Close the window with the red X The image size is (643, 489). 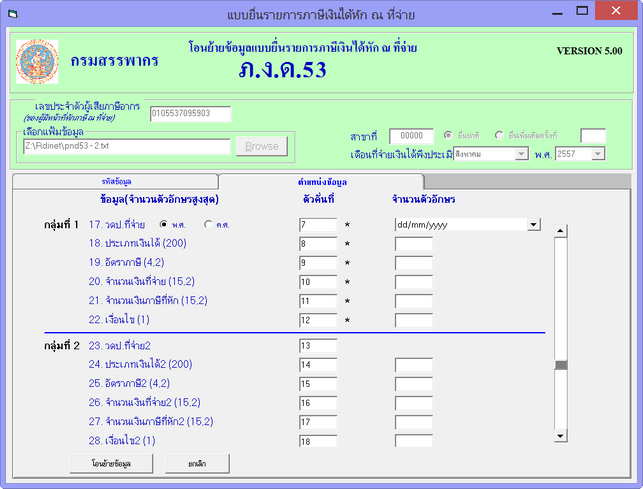pos(616,10)
